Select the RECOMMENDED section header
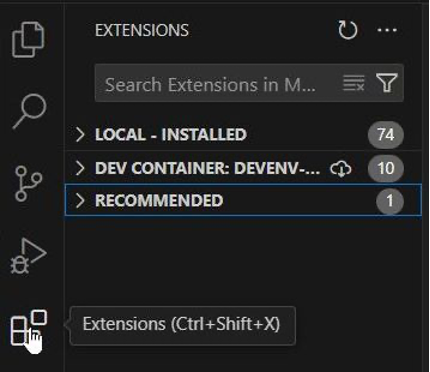 coord(243,201)
